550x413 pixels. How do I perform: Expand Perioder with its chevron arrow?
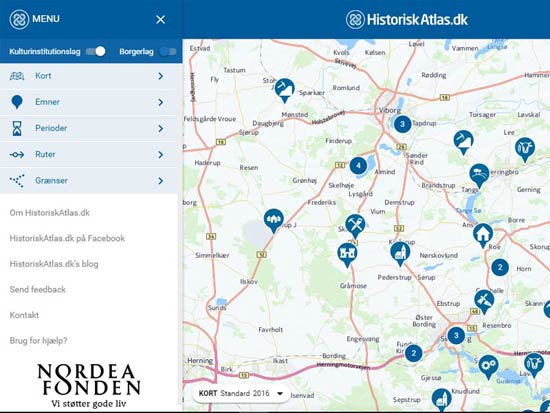coord(161,128)
